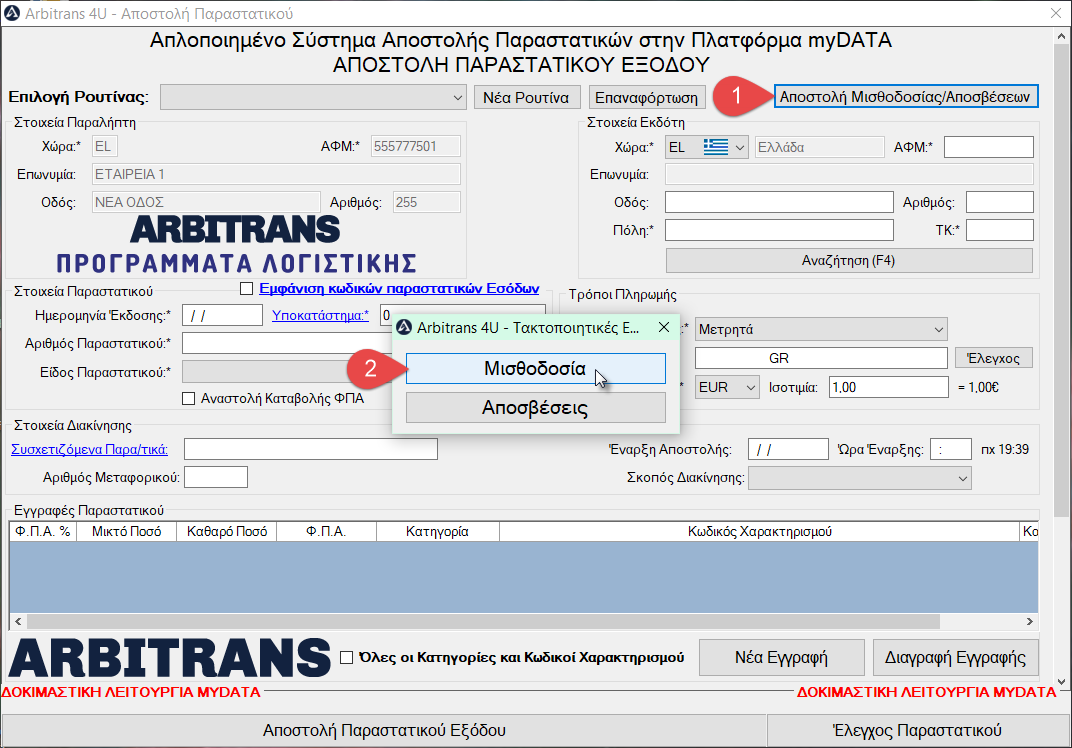Open the issuer Χώρα EL country dropdown
The height and width of the screenshot is (748, 1072).
coord(707,147)
